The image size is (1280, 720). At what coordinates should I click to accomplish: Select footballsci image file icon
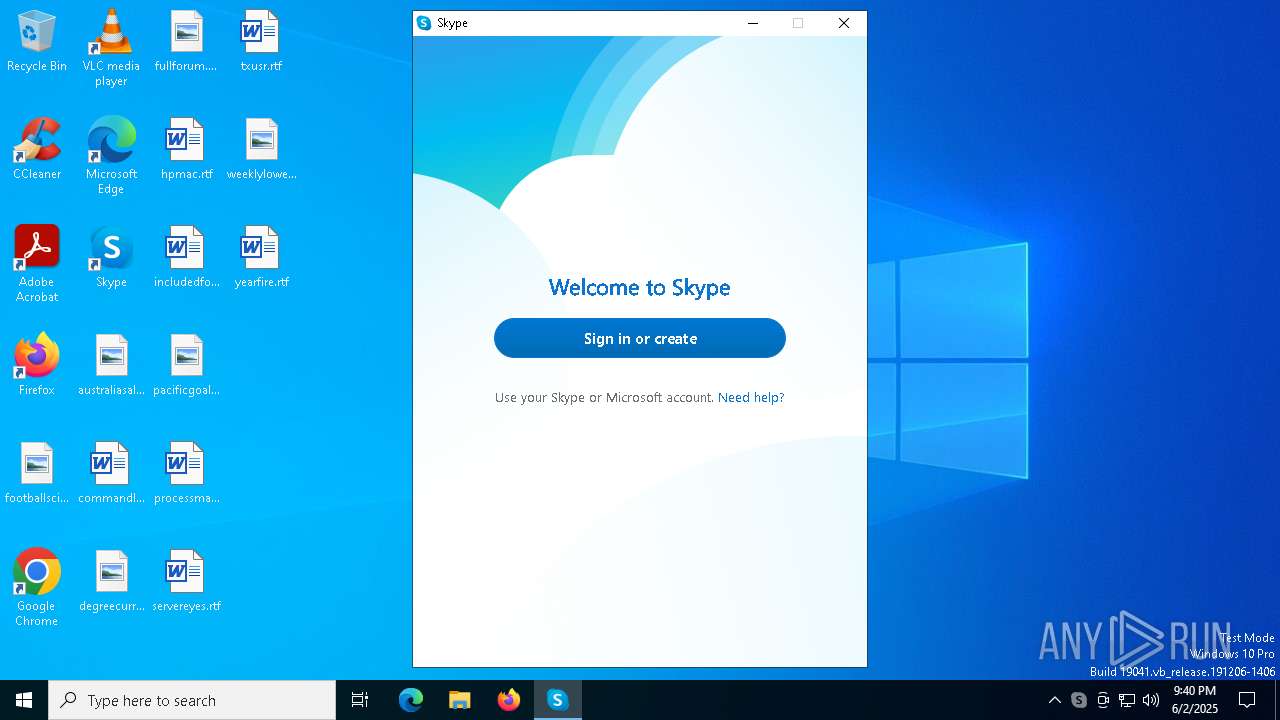point(37,474)
